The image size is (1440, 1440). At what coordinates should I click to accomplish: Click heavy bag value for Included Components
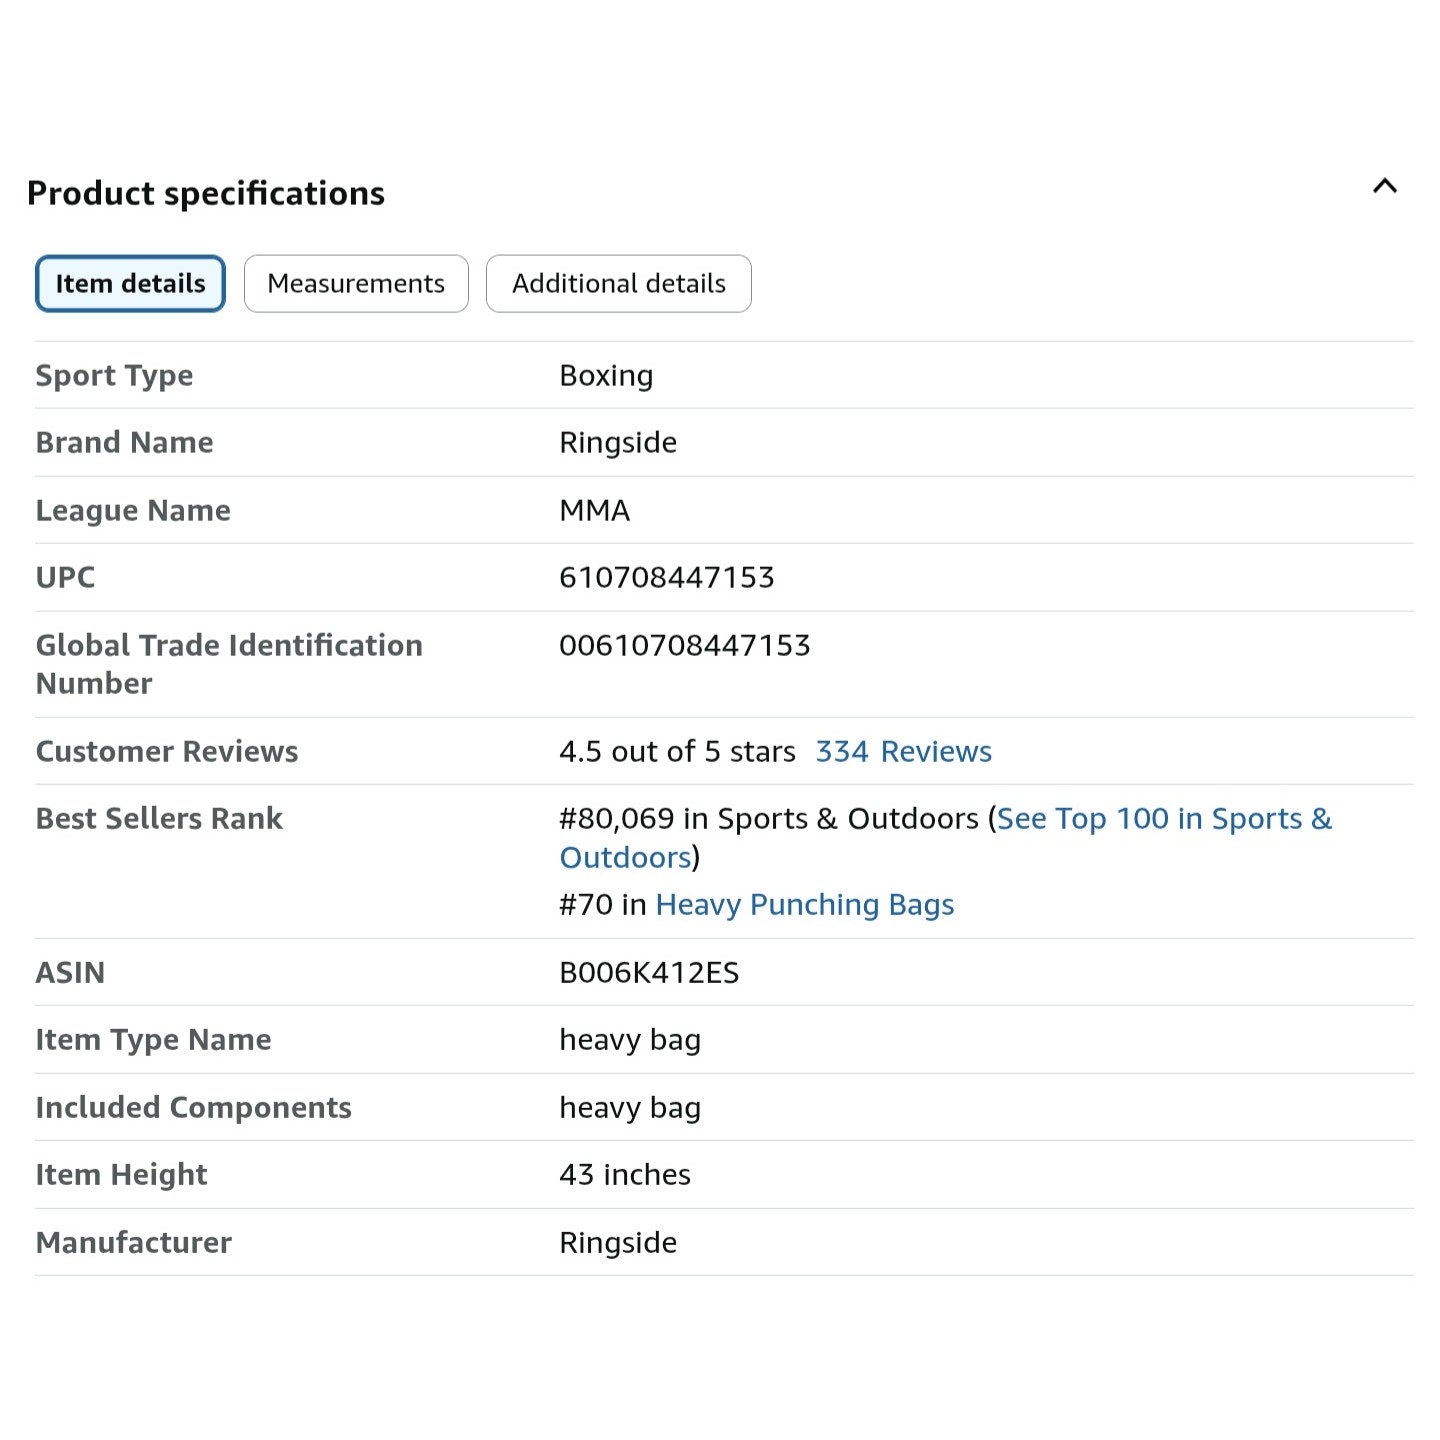[x=629, y=1108]
